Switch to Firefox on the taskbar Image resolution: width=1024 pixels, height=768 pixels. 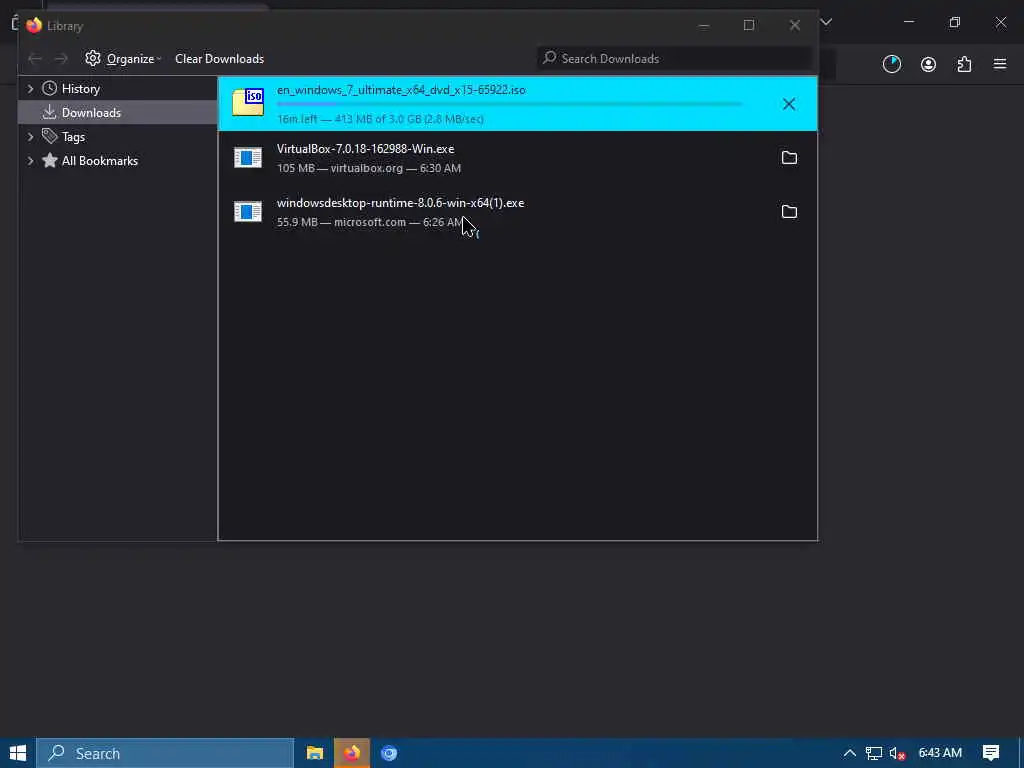tap(352, 753)
